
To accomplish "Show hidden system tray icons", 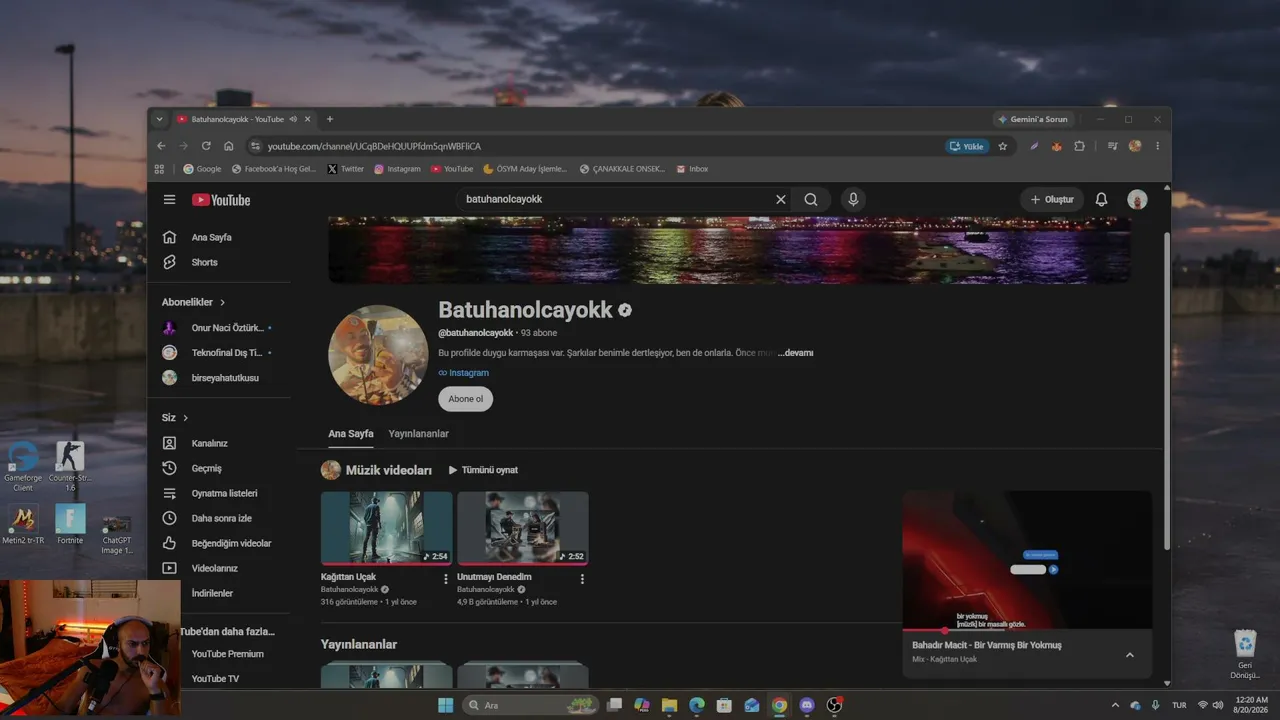I will point(1116,705).
